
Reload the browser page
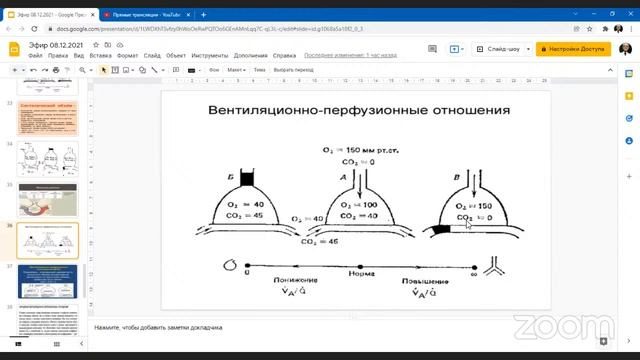click(x=34, y=29)
